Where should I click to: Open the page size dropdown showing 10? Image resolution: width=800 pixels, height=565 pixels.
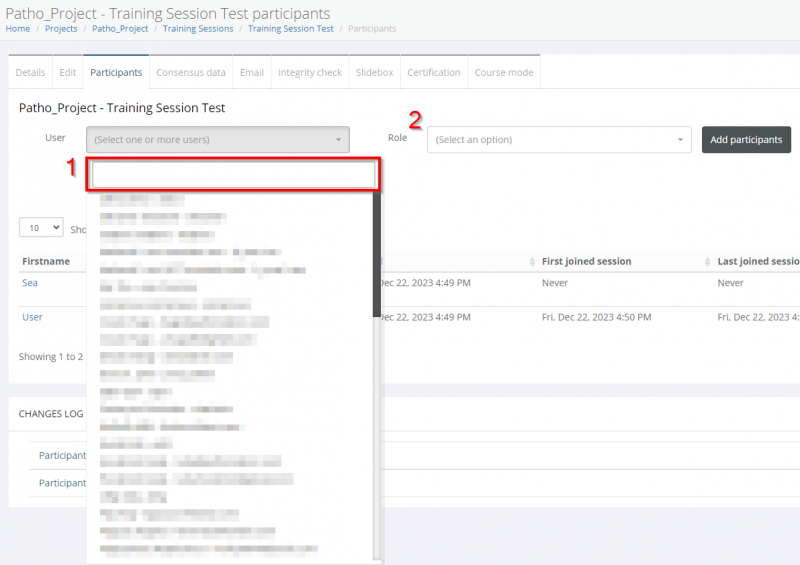point(41,228)
